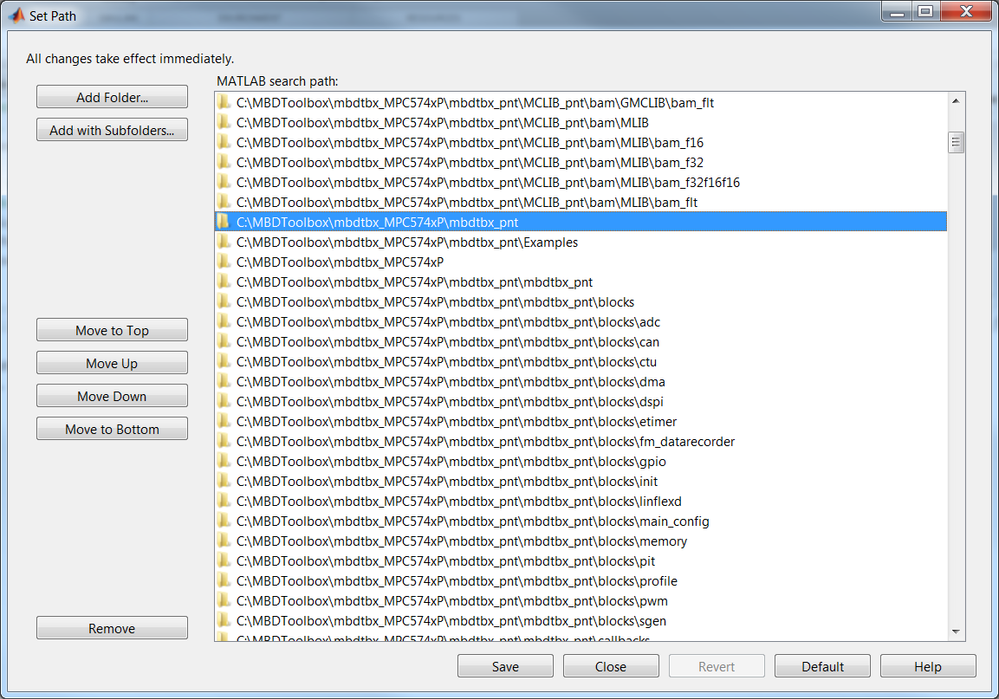Click folder icon of blocks\dspi row
This screenshot has width=999, height=699.
pyautogui.click(x=223, y=401)
